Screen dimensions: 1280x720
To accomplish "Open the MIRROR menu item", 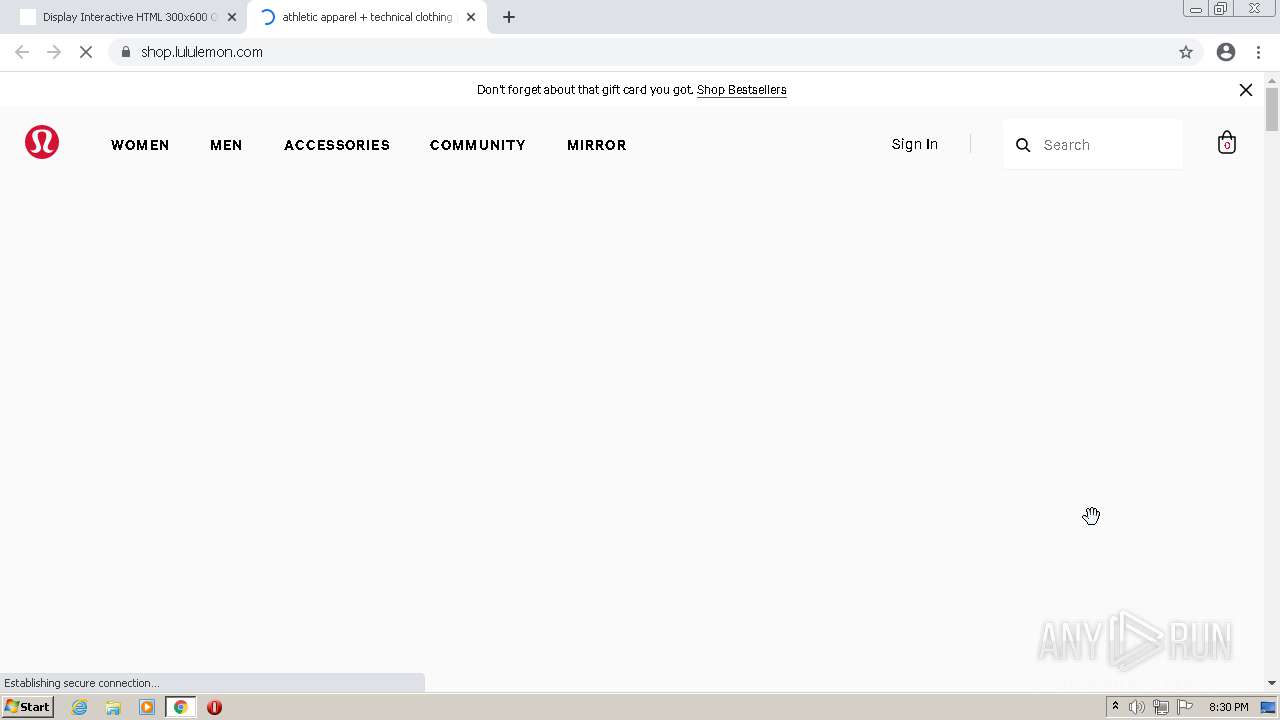I will (x=597, y=145).
